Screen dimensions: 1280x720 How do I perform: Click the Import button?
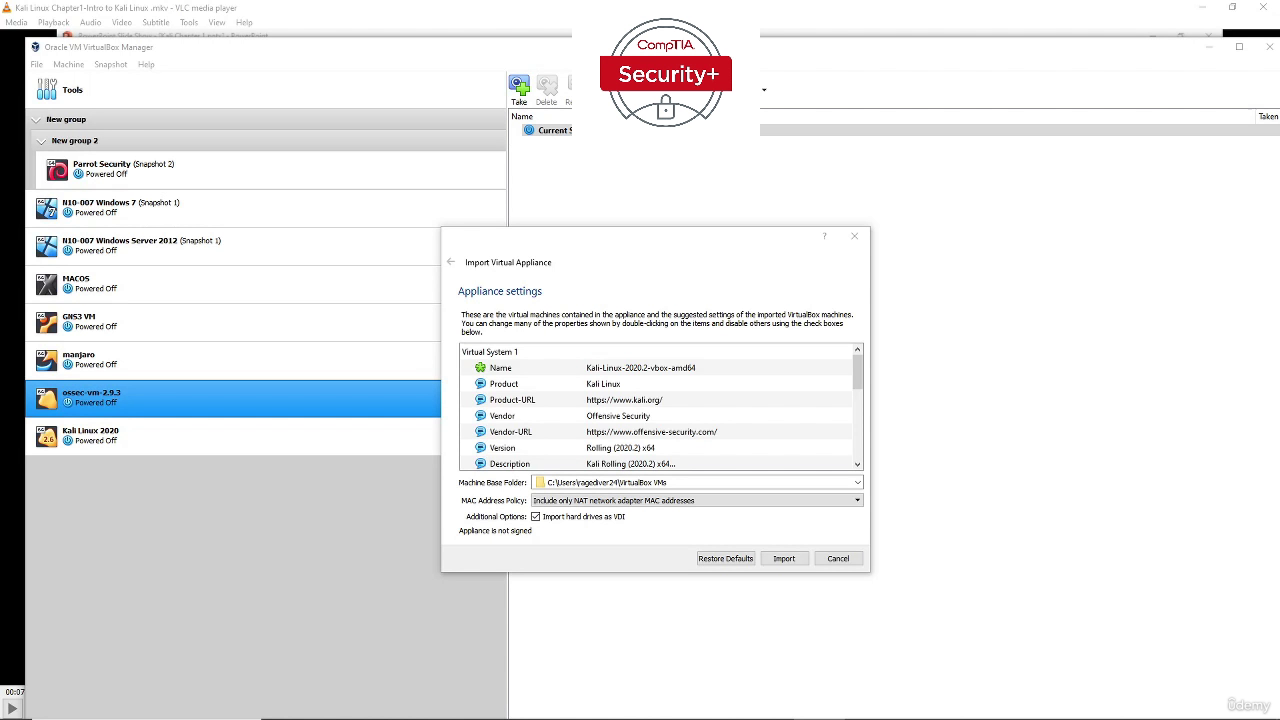pyautogui.click(x=784, y=559)
